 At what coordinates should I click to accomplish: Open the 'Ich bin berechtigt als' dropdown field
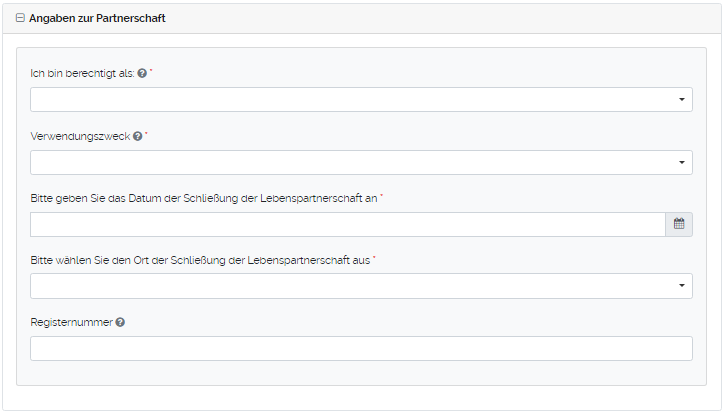(x=350, y=100)
